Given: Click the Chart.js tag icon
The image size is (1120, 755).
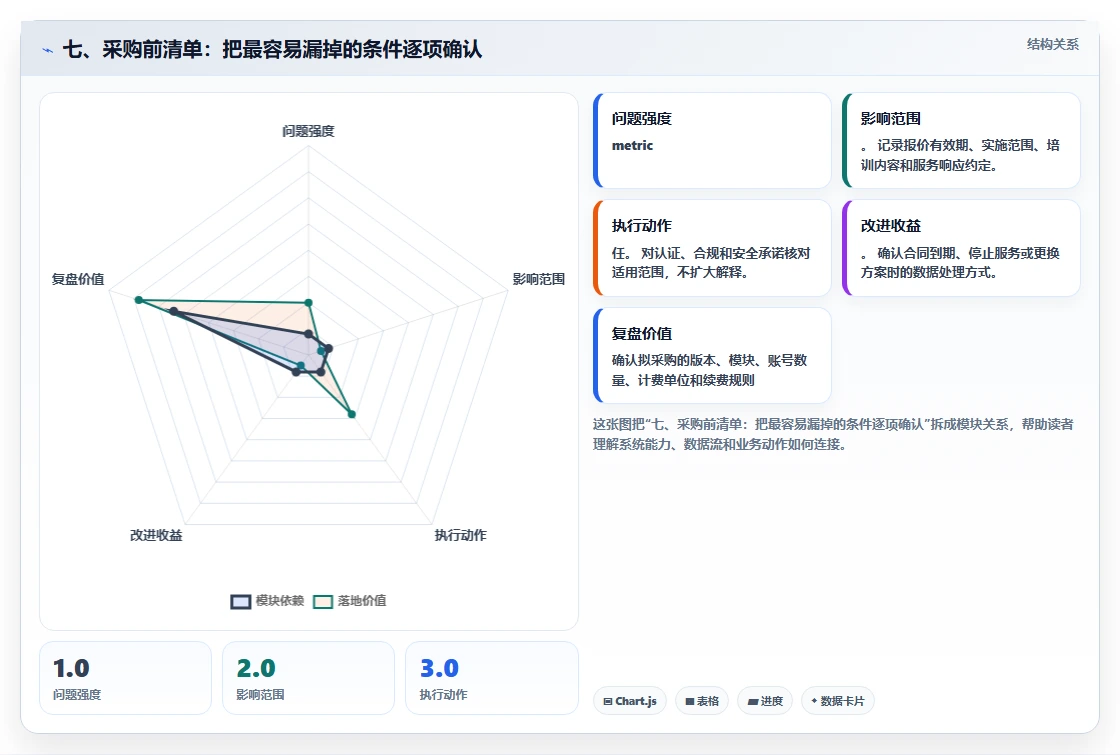Looking at the screenshot, I should point(608,701).
